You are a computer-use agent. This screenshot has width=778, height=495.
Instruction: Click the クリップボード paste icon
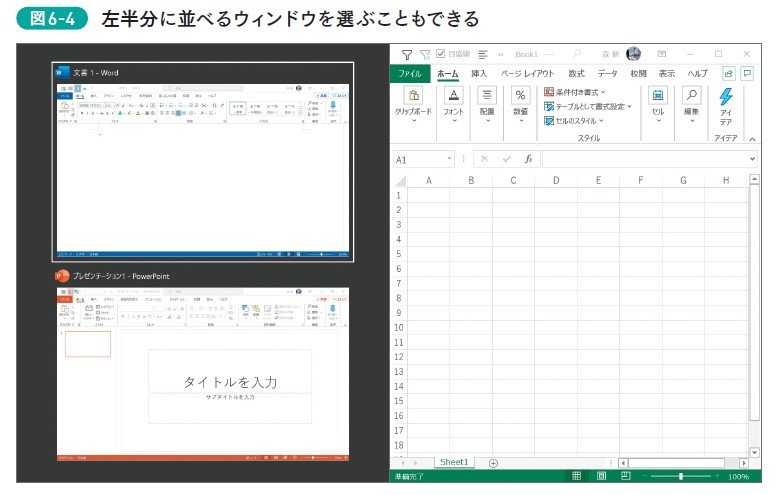pos(414,95)
